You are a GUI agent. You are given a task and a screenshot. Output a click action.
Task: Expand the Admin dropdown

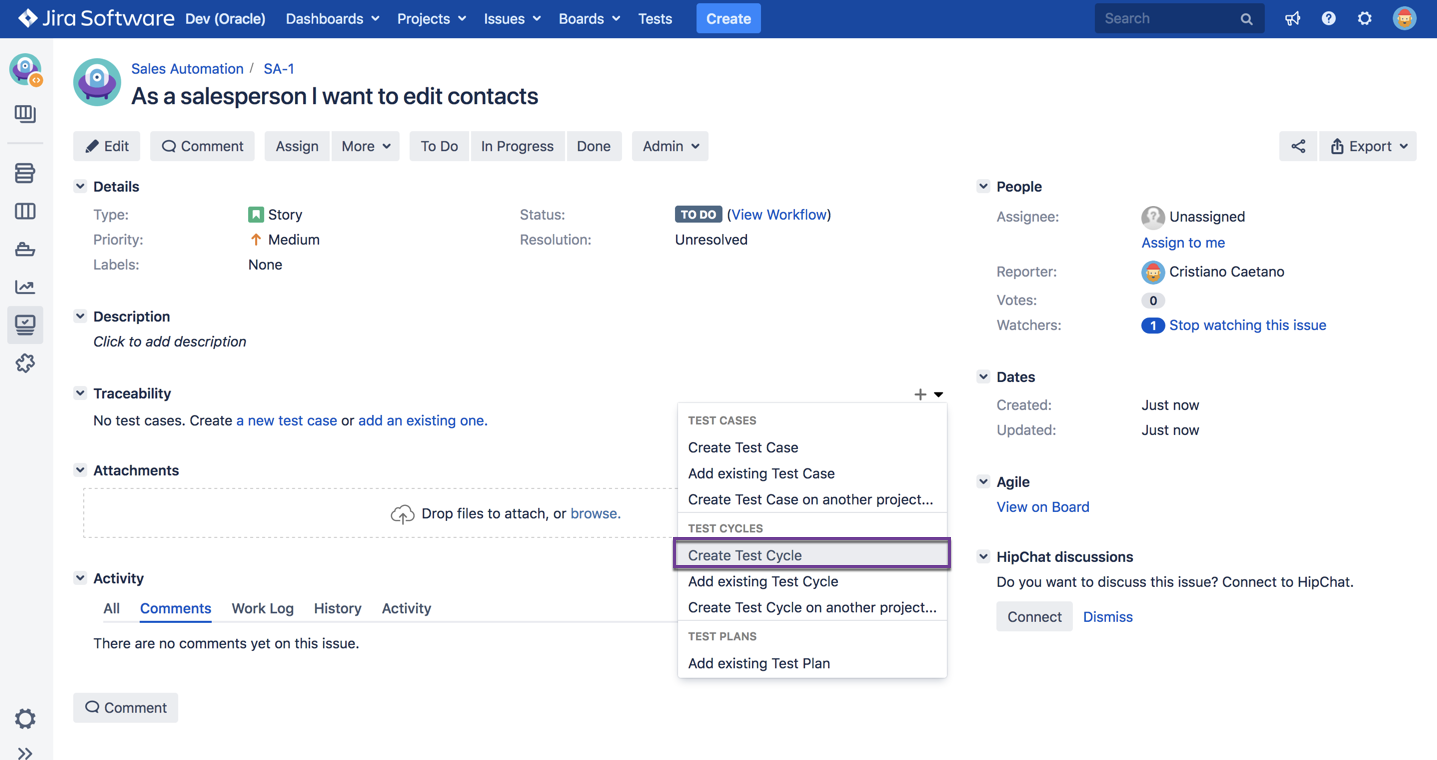tap(669, 146)
